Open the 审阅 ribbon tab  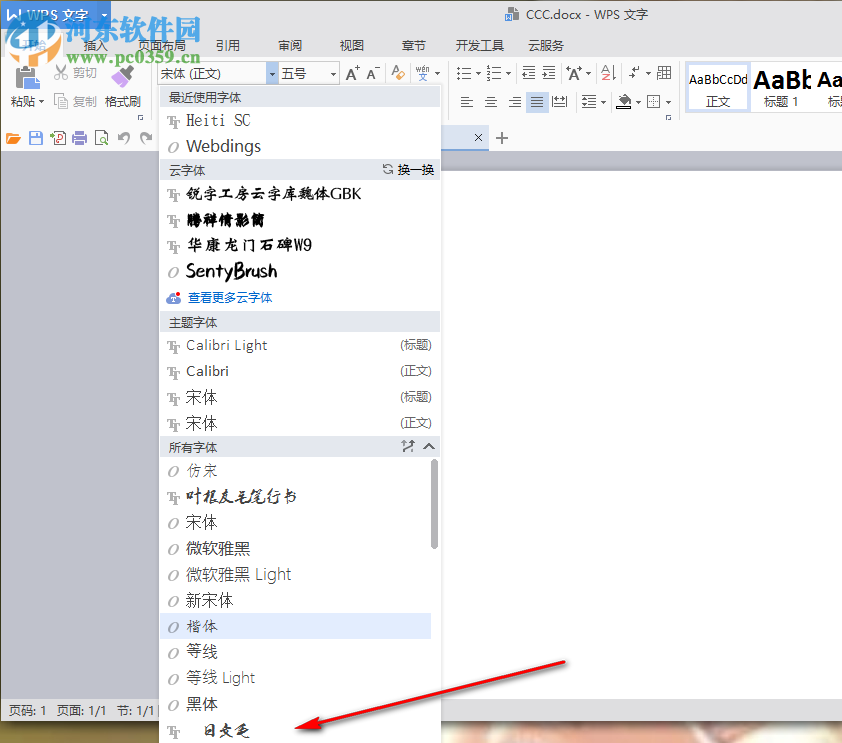(x=290, y=46)
